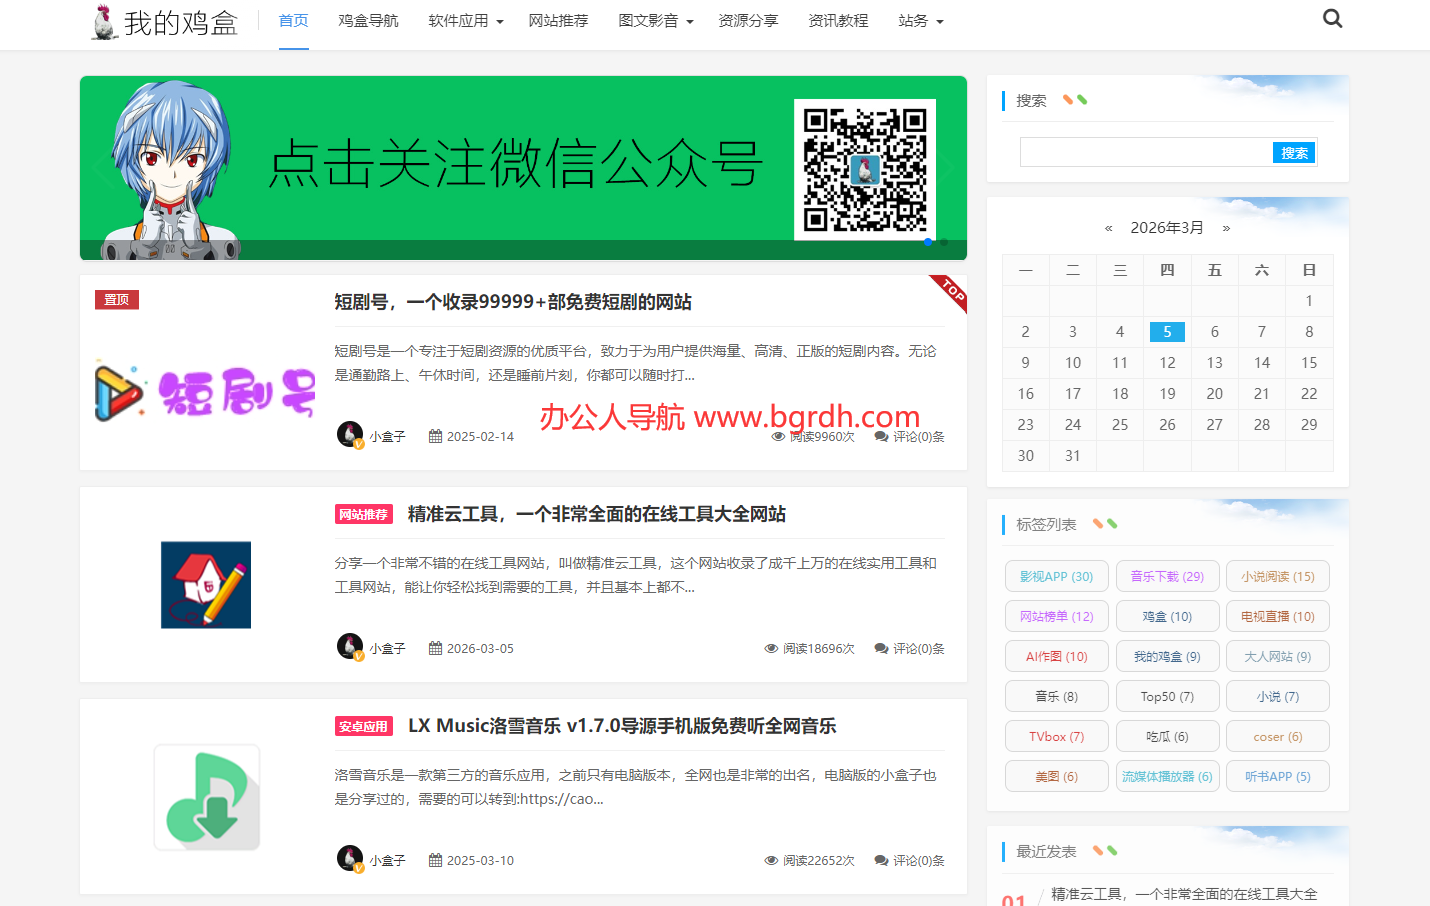Screen dimensions: 1430x906
Task: Click comment icon on 短剧号 post
Action: 881,436
